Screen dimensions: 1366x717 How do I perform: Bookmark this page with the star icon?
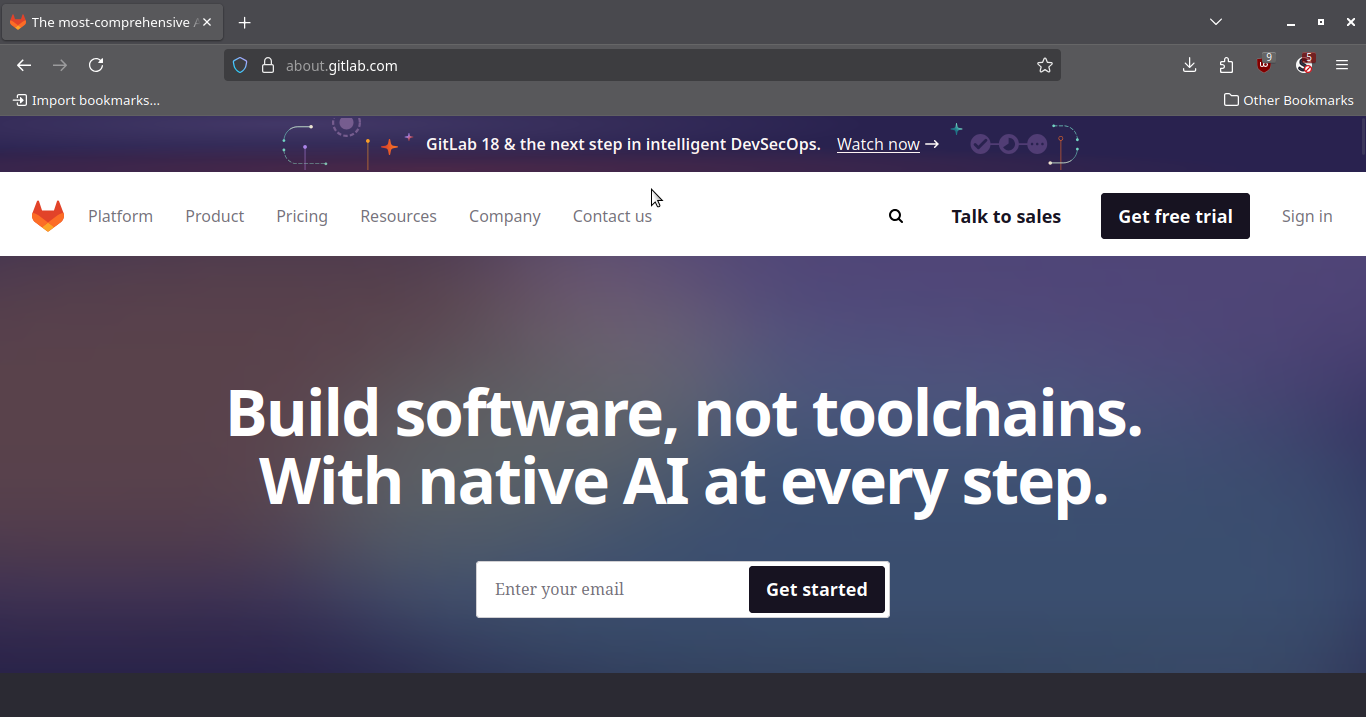click(x=1045, y=66)
